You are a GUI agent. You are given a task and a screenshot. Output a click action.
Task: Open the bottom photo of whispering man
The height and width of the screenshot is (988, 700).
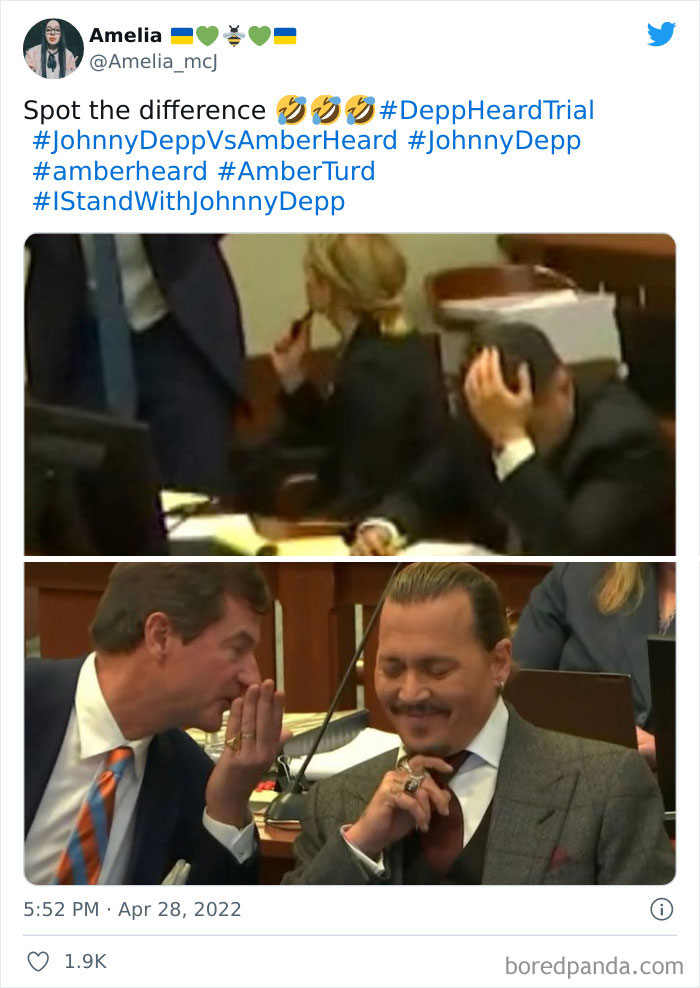350,723
